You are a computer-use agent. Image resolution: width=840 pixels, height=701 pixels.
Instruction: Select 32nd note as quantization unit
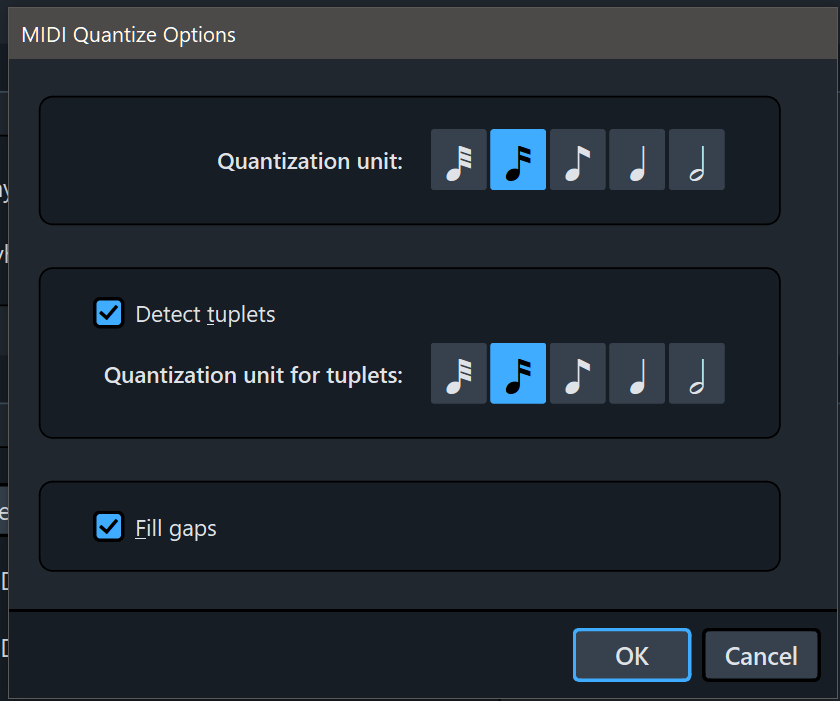pos(459,160)
